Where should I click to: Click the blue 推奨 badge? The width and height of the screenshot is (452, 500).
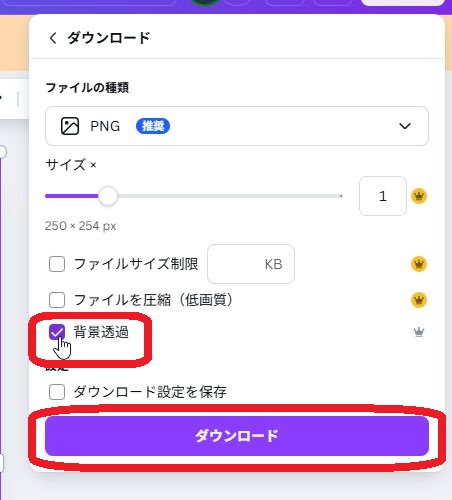click(x=153, y=126)
